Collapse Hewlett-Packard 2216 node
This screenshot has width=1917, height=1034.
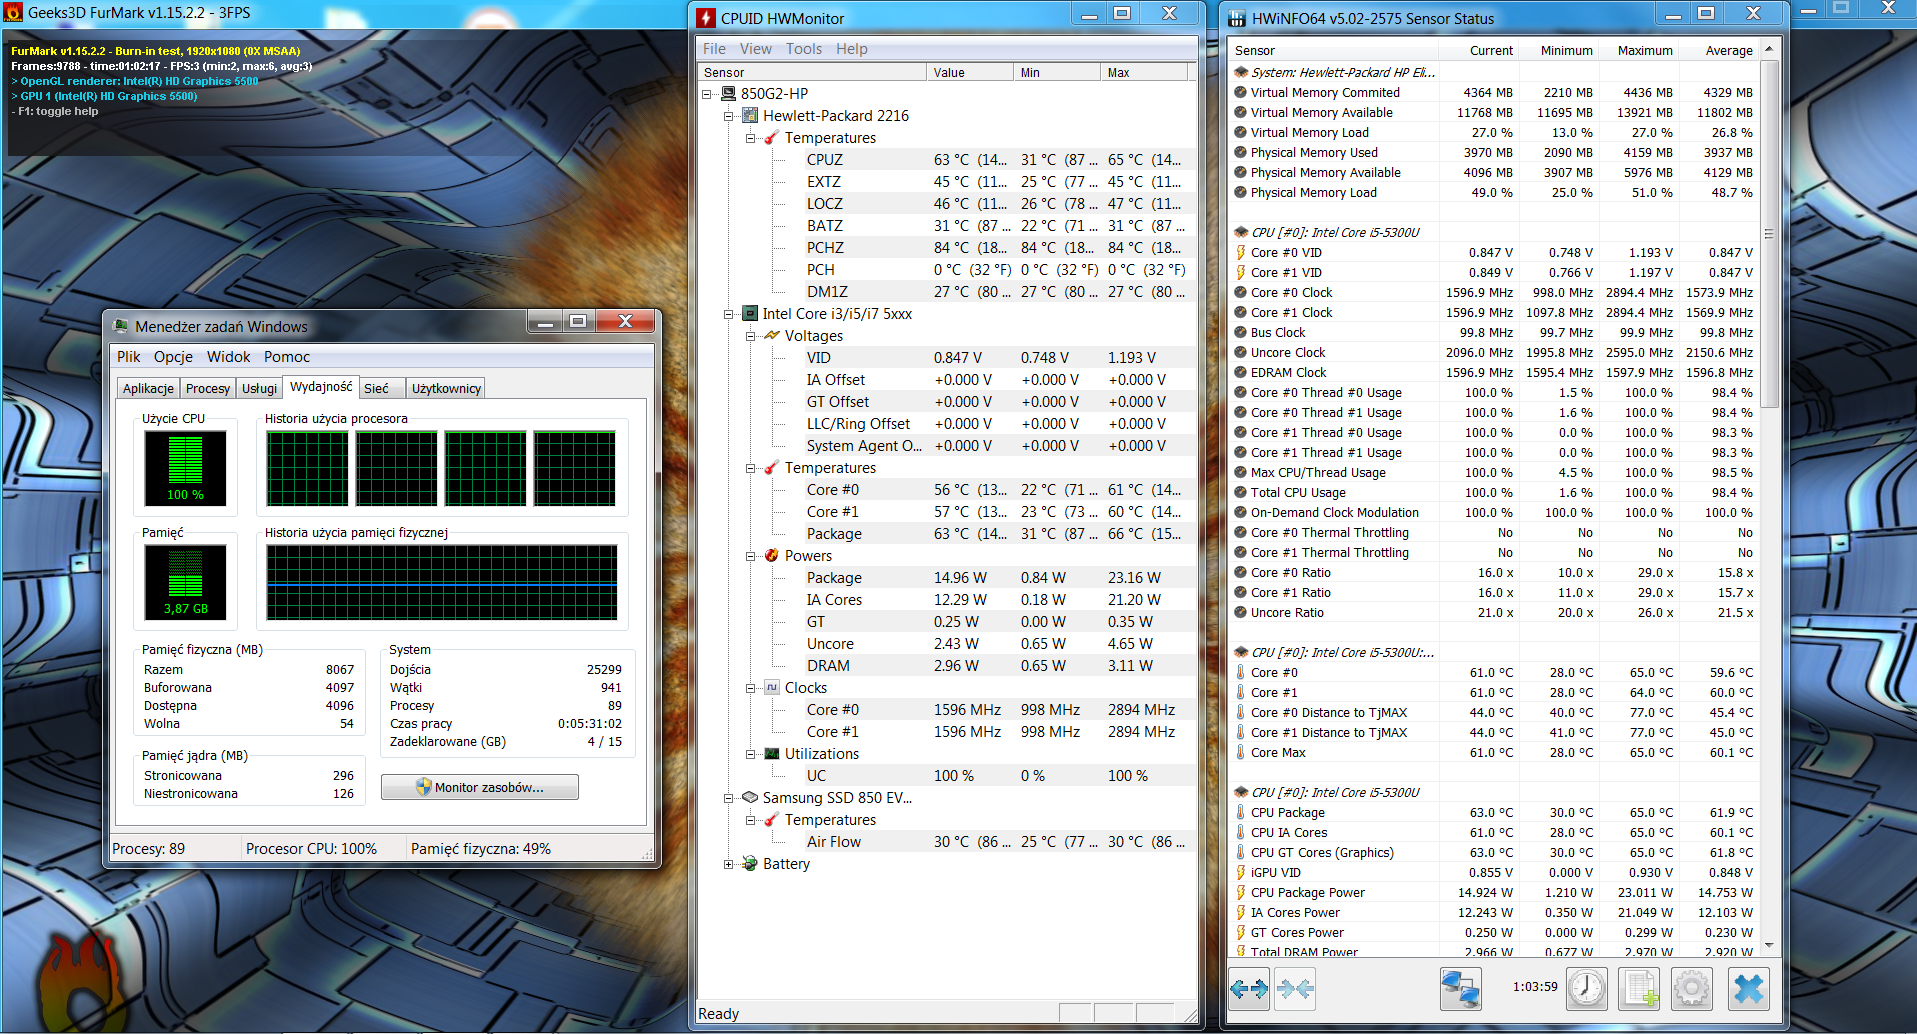tap(729, 116)
